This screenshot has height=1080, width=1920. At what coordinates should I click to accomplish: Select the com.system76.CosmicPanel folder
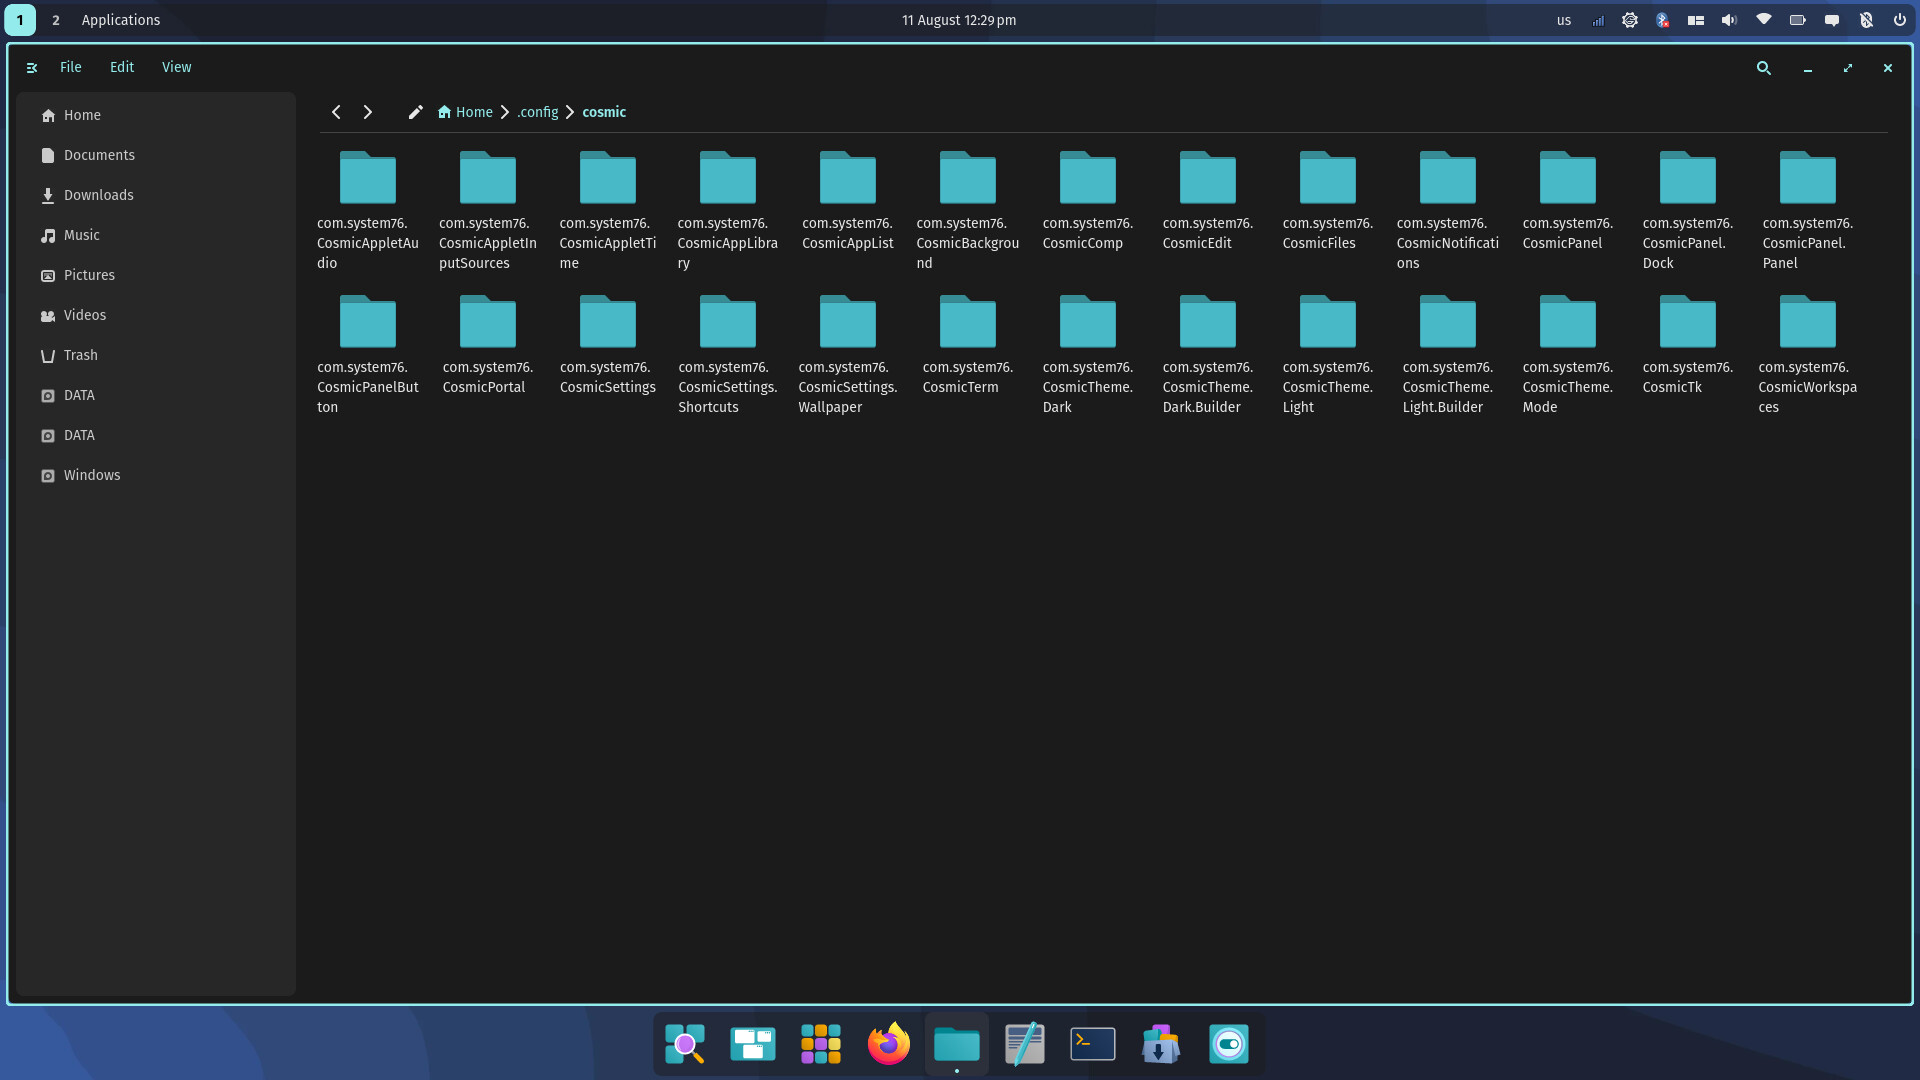point(1568,200)
